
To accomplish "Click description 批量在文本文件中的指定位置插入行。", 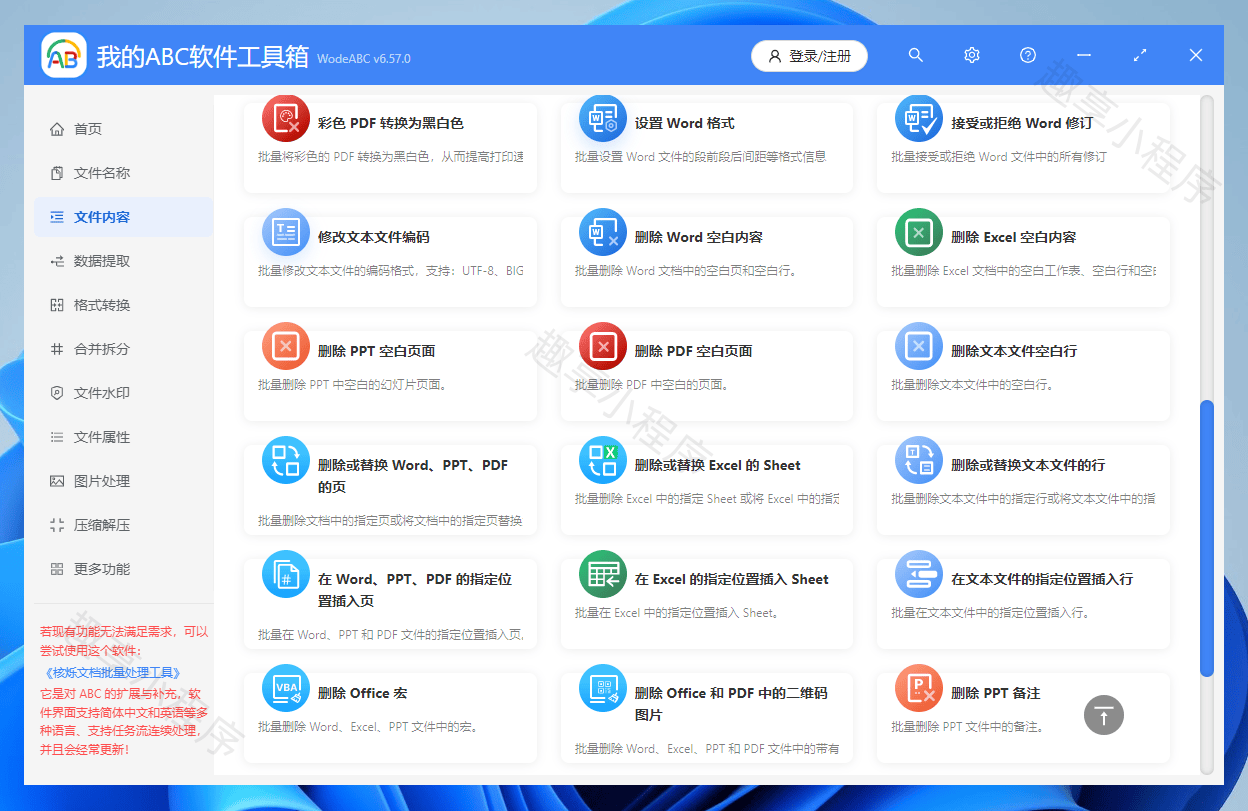I will coord(990,613).
